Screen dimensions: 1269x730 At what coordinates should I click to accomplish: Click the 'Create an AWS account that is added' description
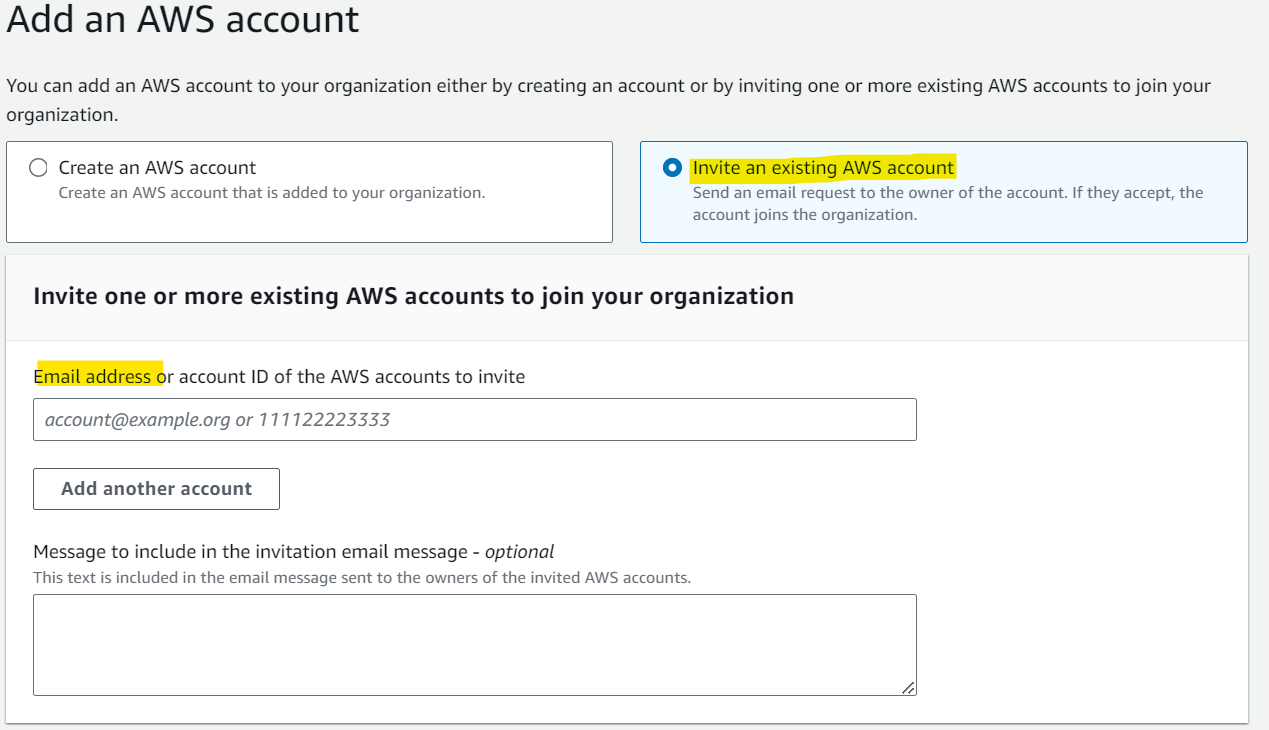272,192
